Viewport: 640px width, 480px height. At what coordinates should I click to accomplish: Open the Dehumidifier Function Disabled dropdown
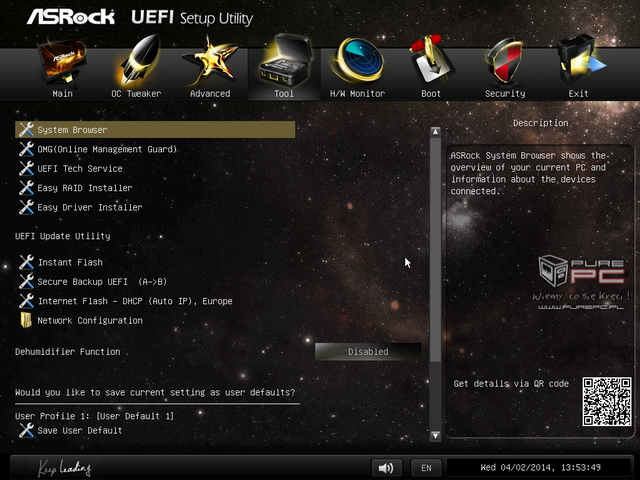point(368,352)
